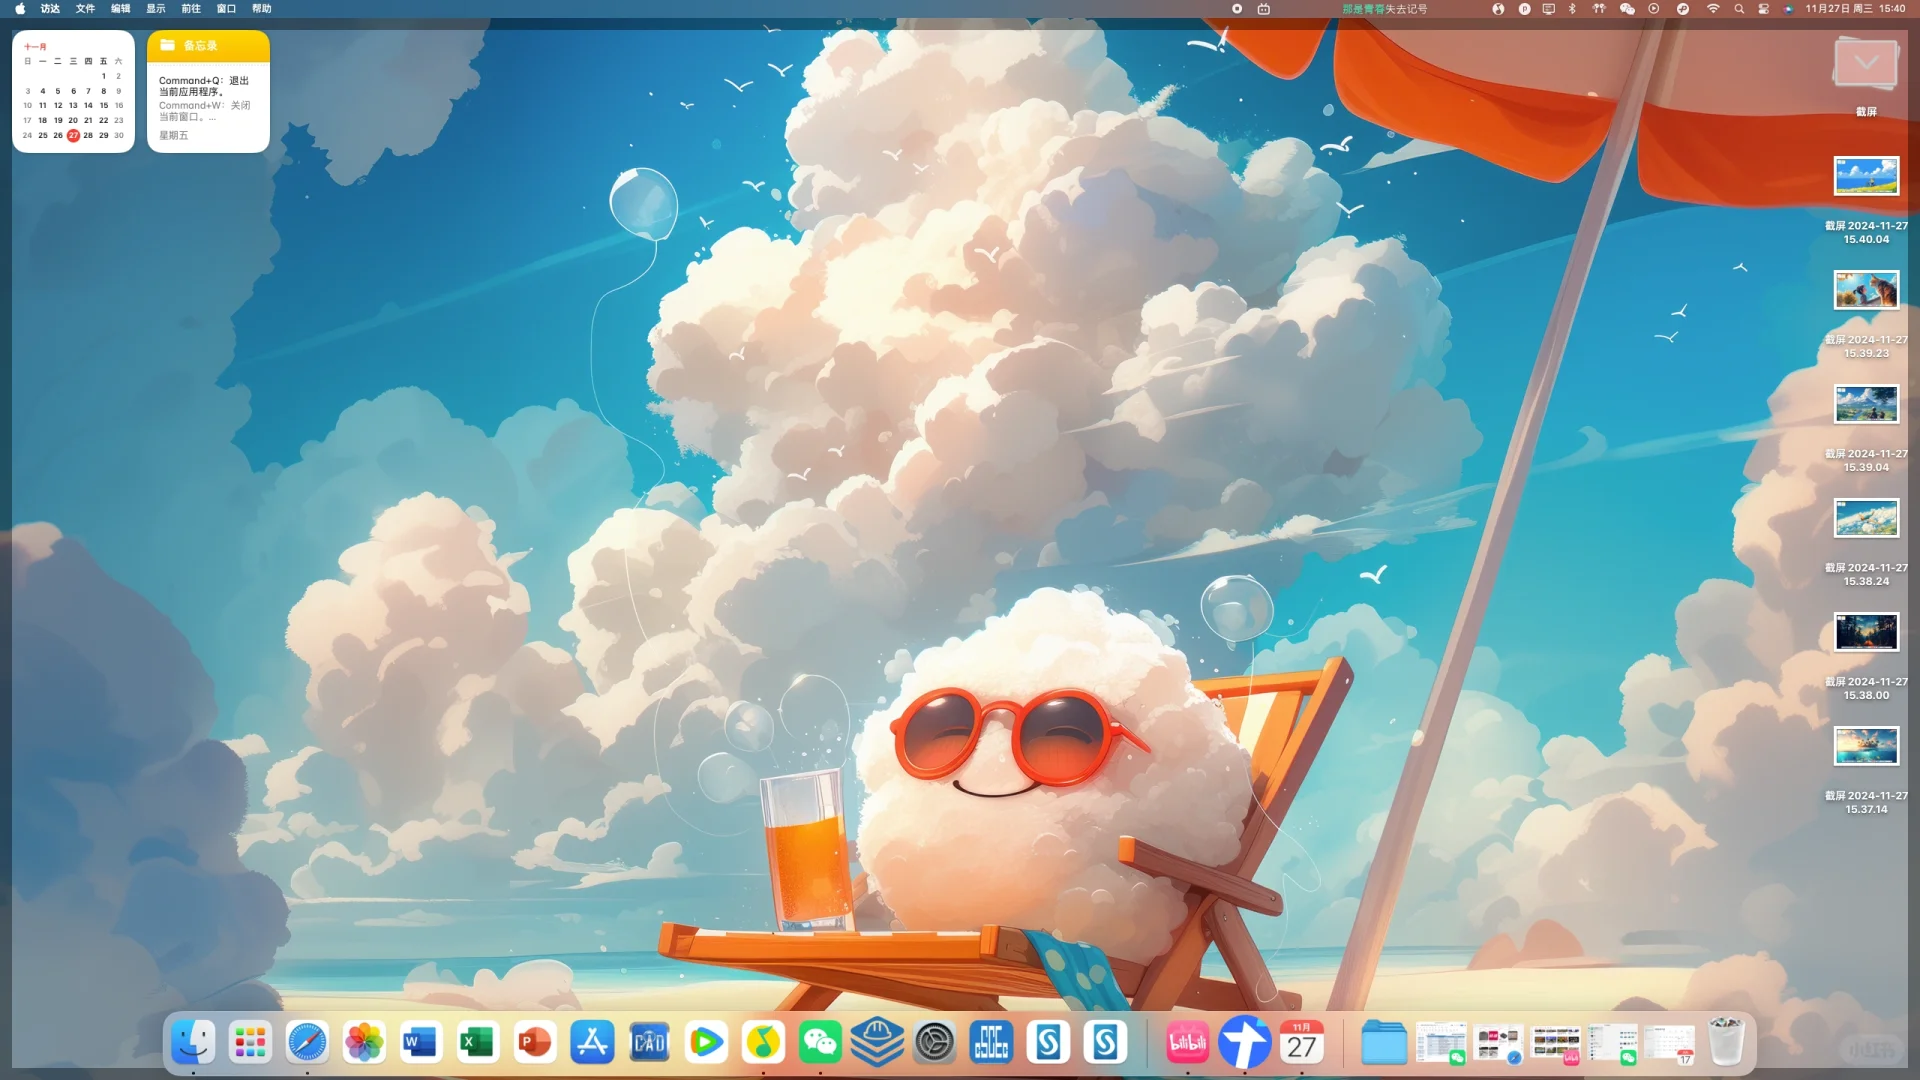Click the Siri icon in the menu bar
Screen dimensions: 1920x1080
point(1789,9)
